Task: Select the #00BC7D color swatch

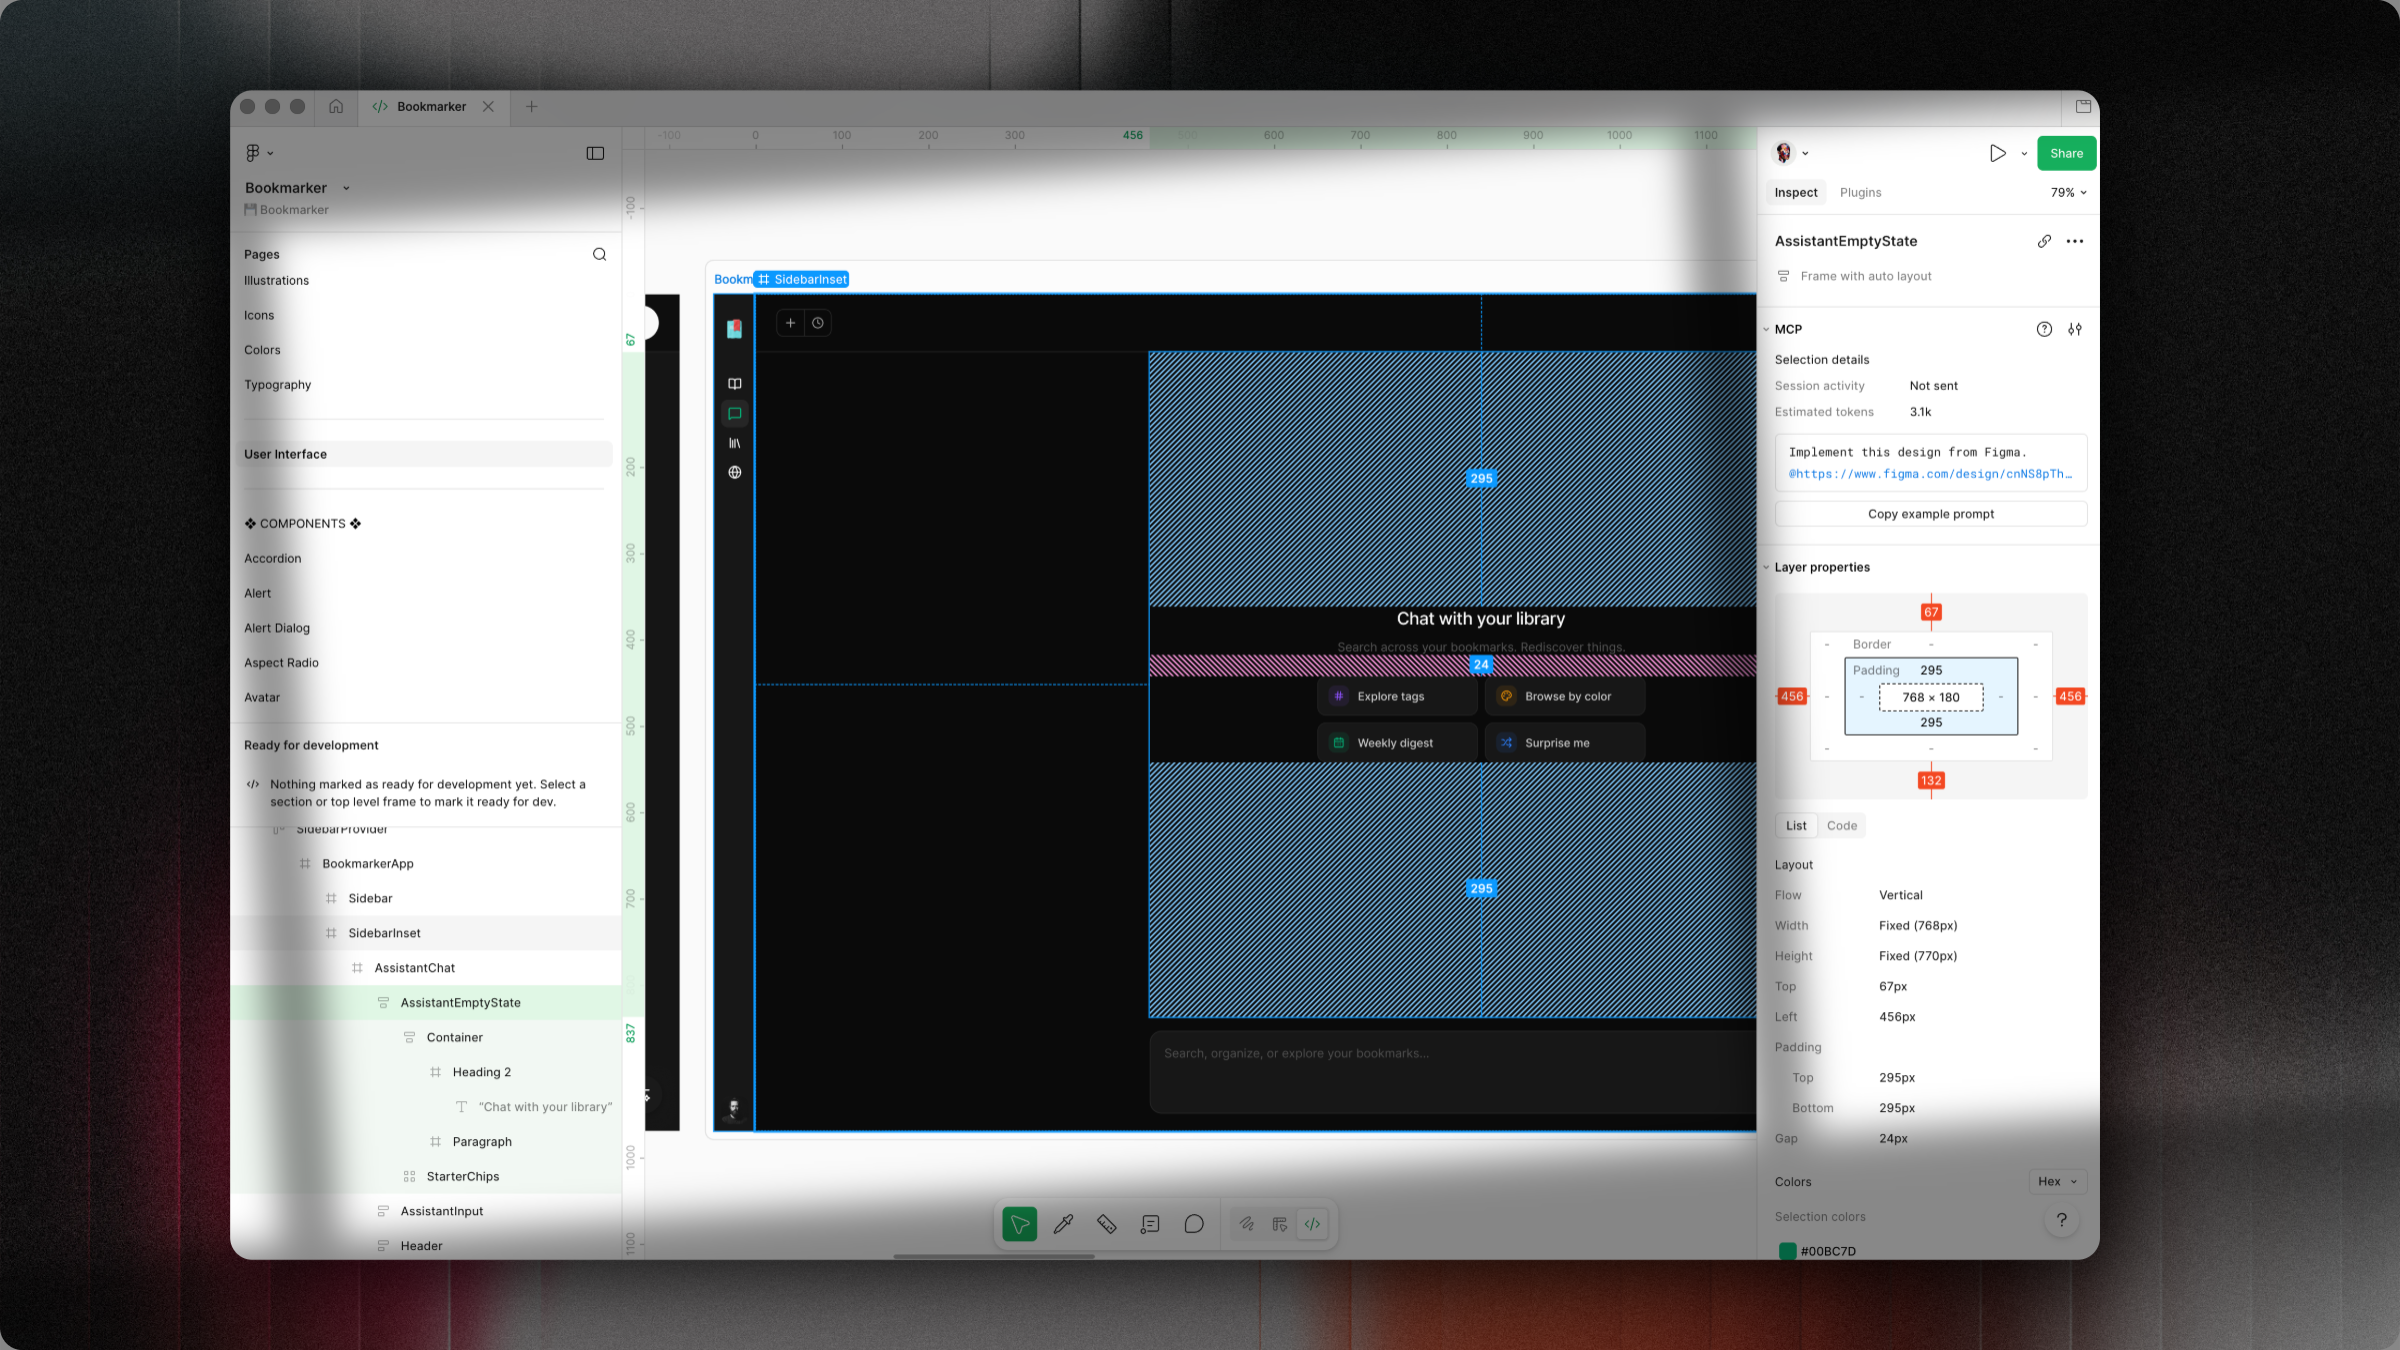Action: click(x=1788, y=1250)
